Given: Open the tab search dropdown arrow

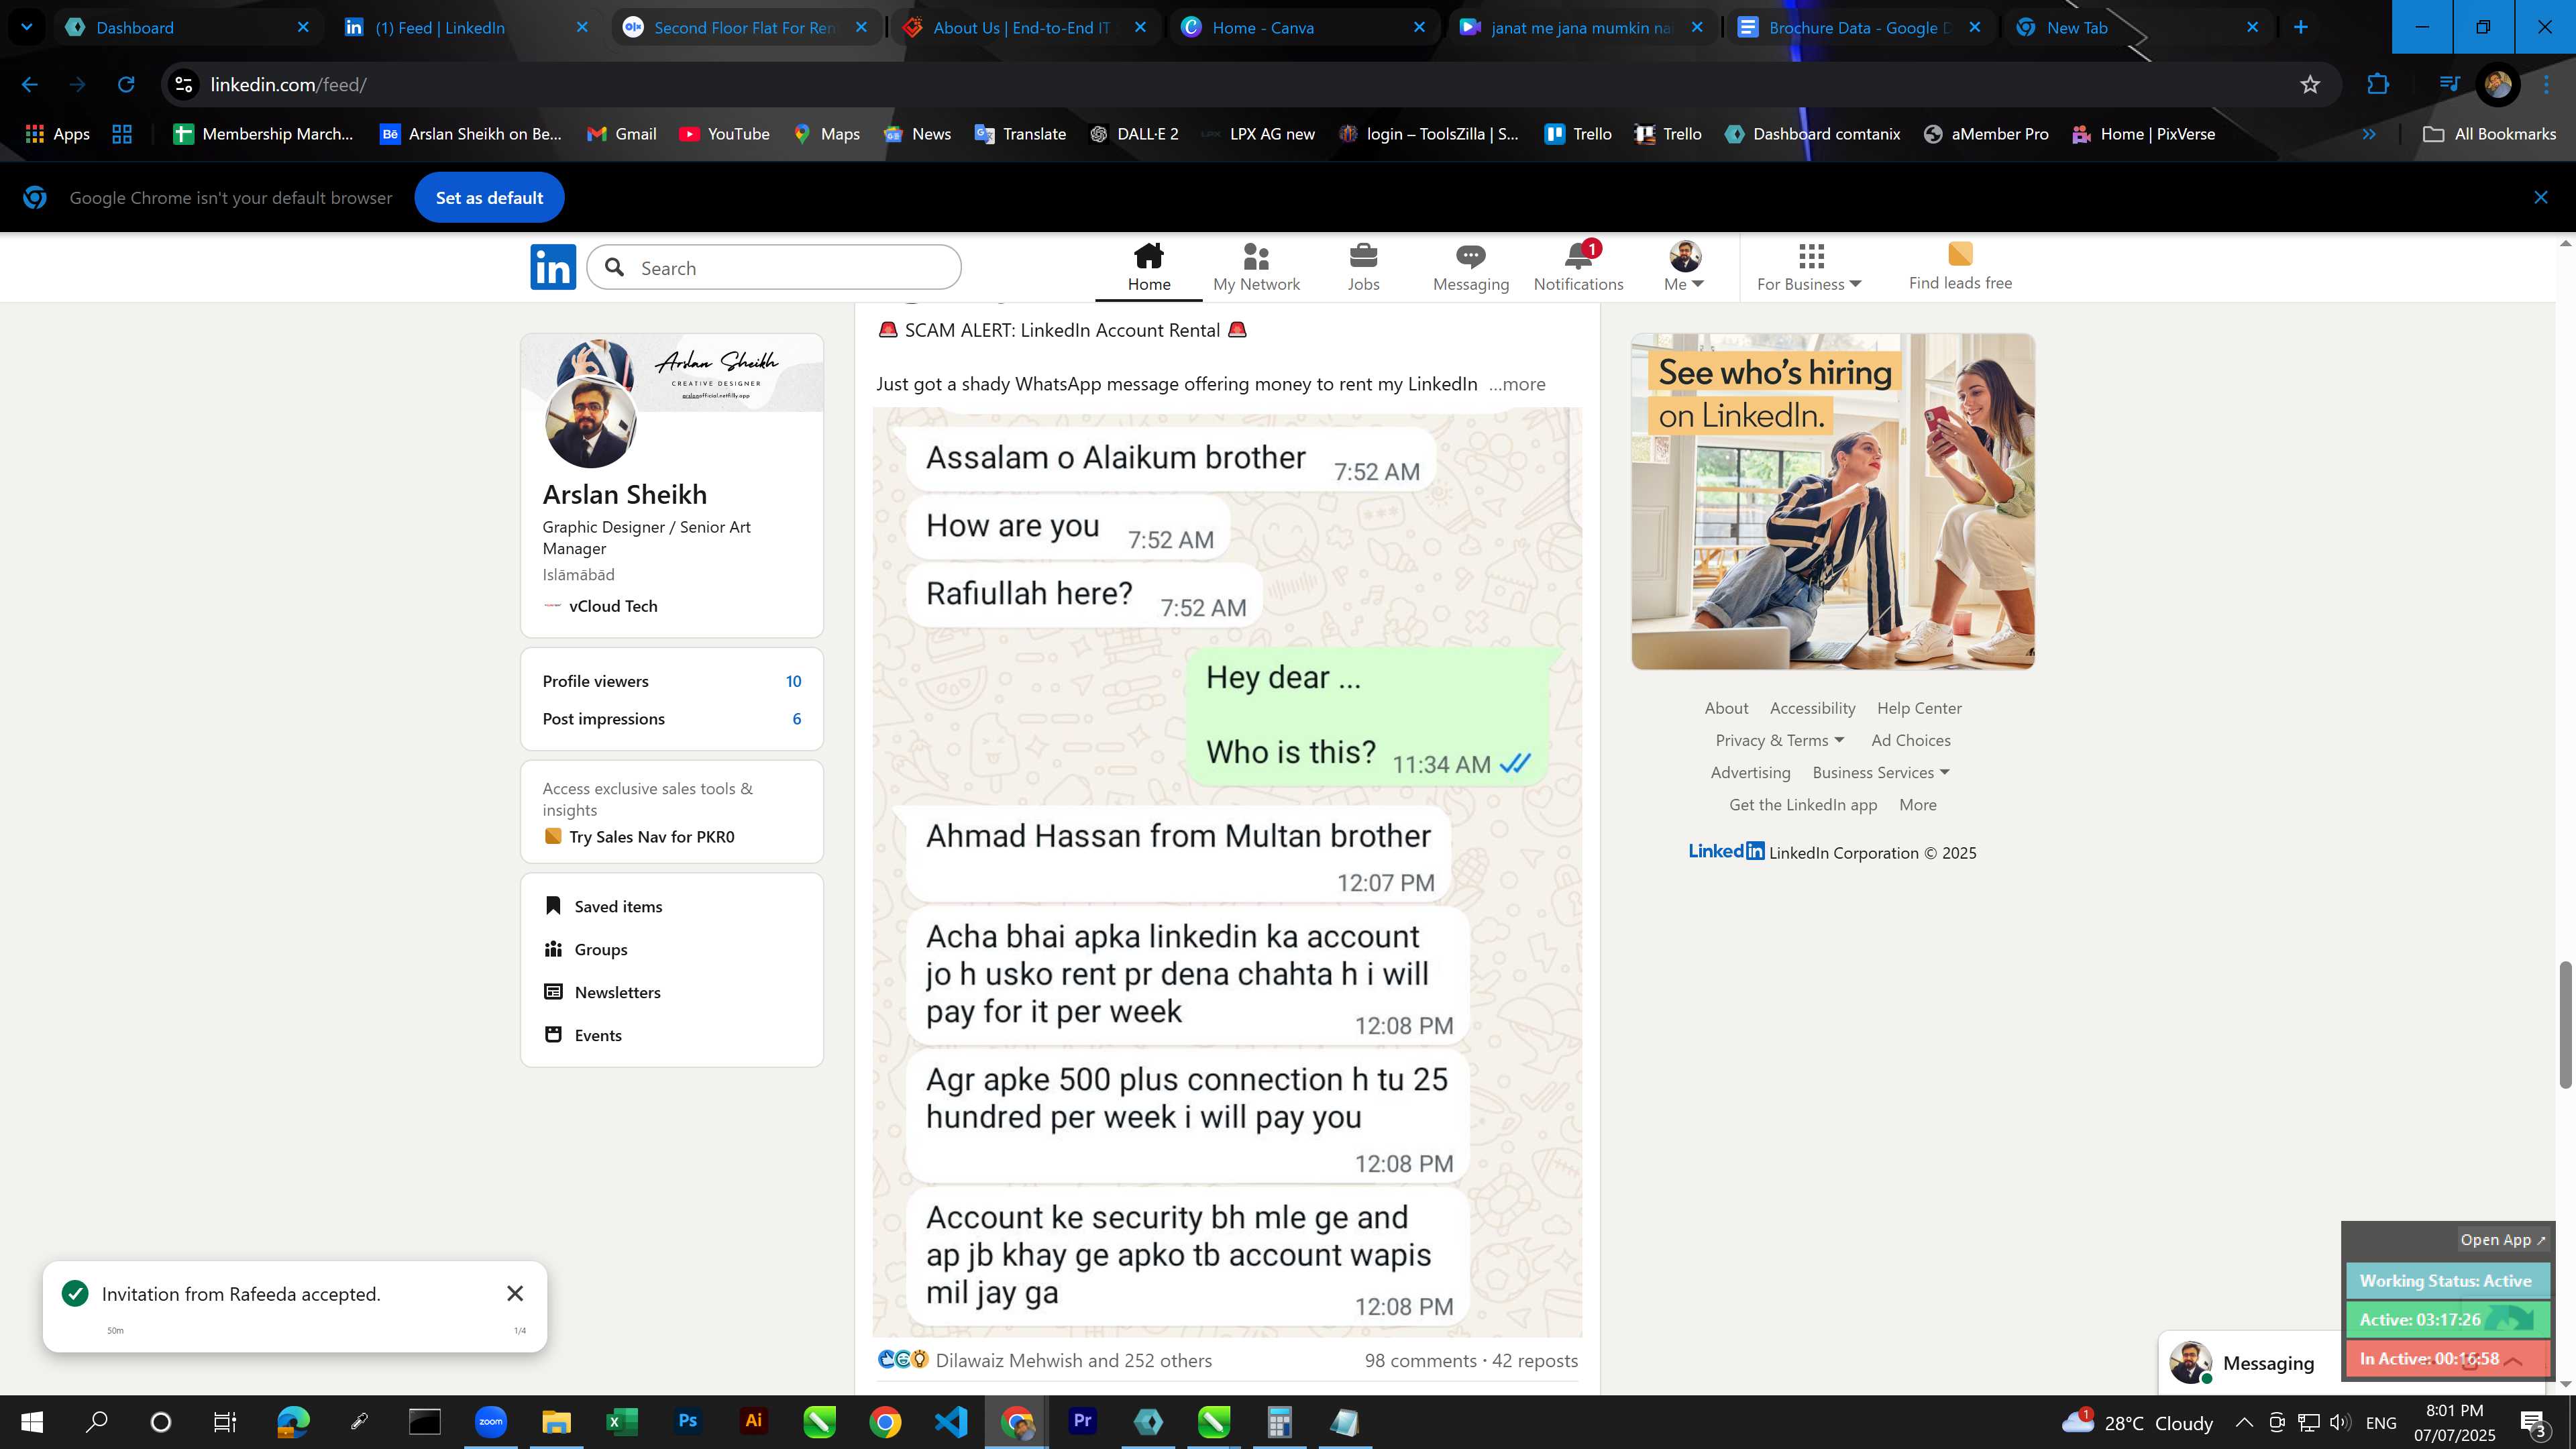Looking at the screenshot, I should click(x=26, y=27).
